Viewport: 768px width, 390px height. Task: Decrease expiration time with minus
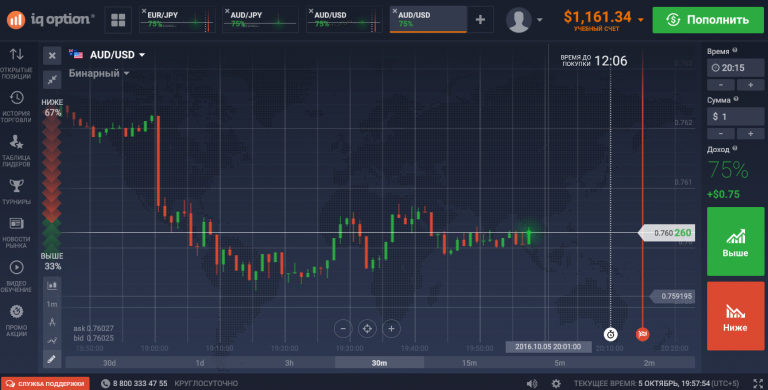pos(720,85)
